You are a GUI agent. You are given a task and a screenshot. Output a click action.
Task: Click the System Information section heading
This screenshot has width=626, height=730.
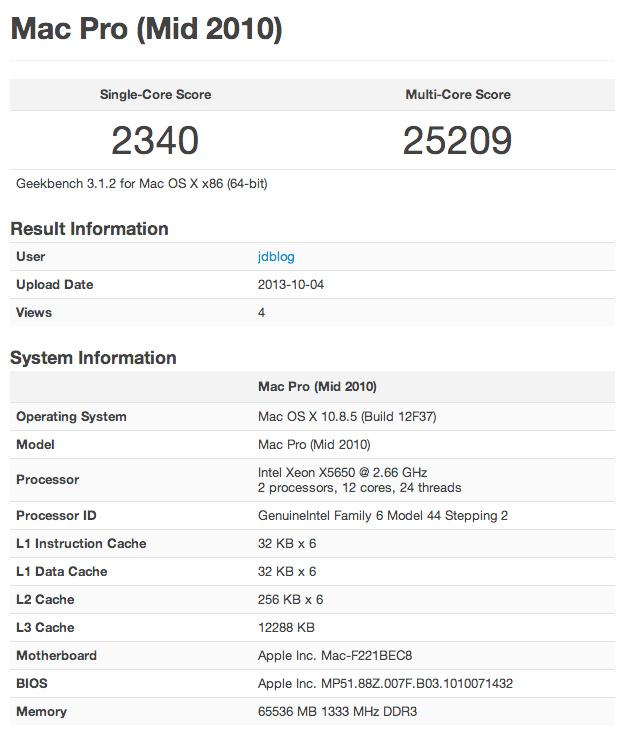point(94,358)
